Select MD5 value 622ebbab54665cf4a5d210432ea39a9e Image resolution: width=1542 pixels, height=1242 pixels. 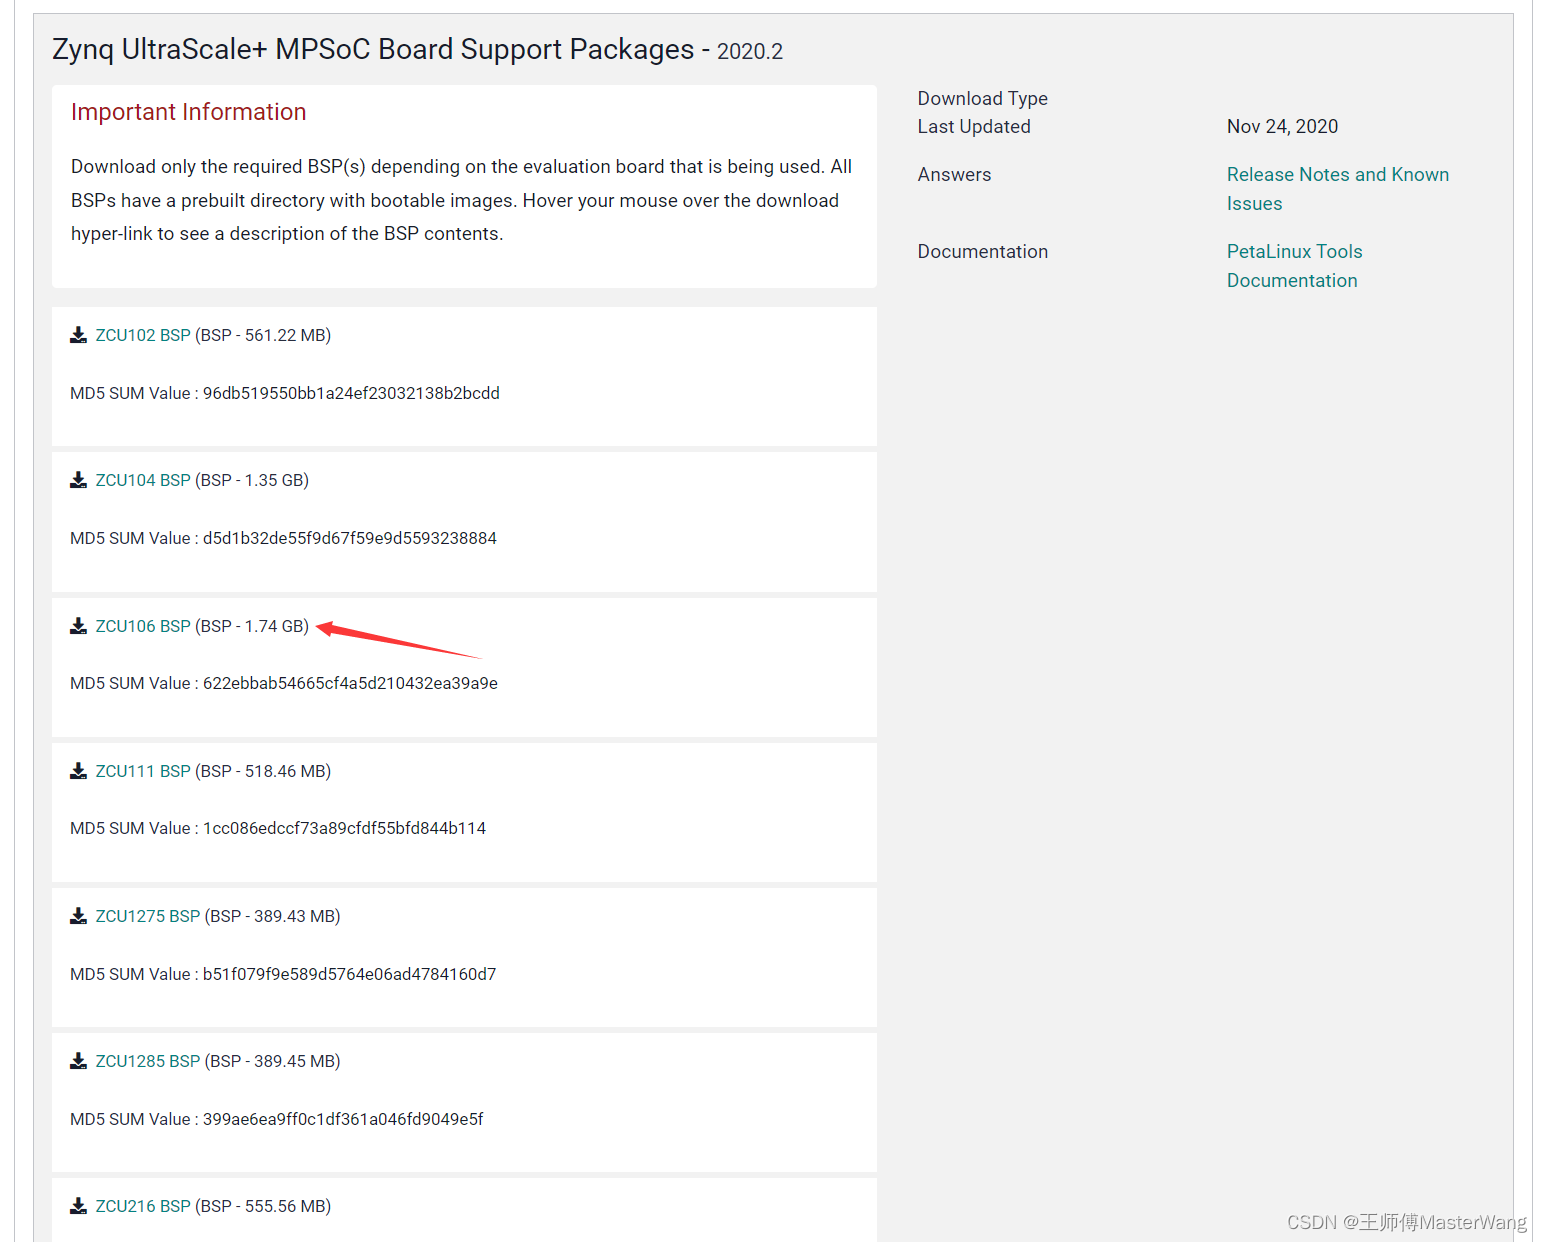pos(350,683)
